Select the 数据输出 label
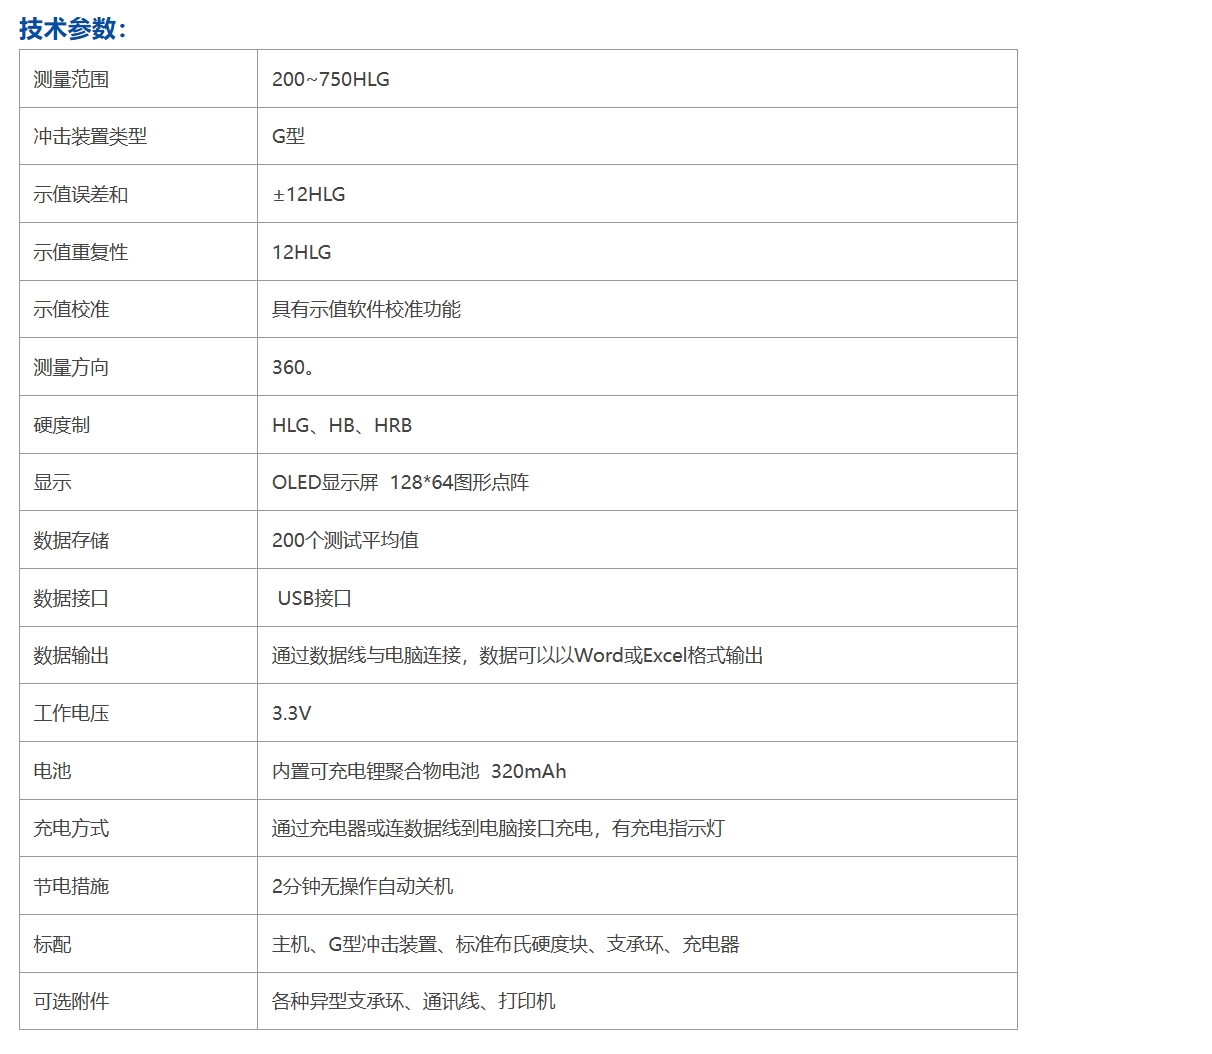The image size is (1212, 1054). [71, 656]
